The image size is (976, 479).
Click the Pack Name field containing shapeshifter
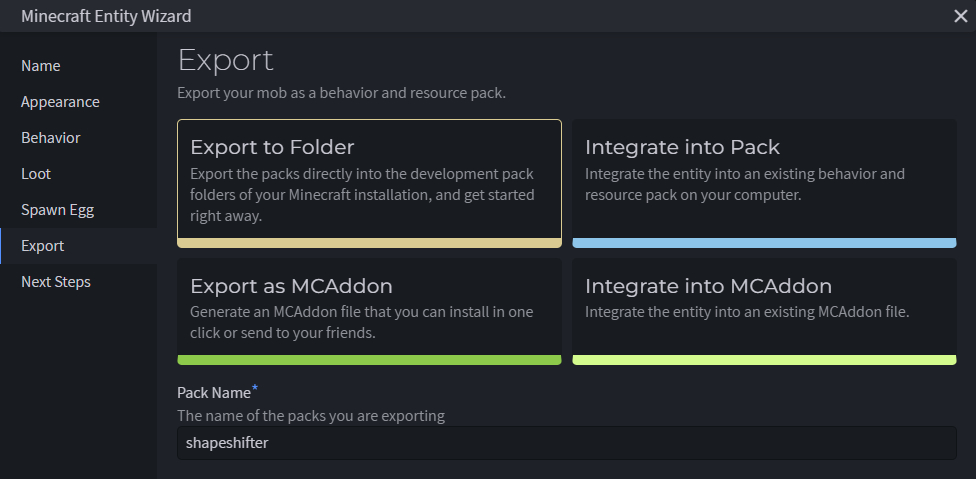(x=566, y=443)
